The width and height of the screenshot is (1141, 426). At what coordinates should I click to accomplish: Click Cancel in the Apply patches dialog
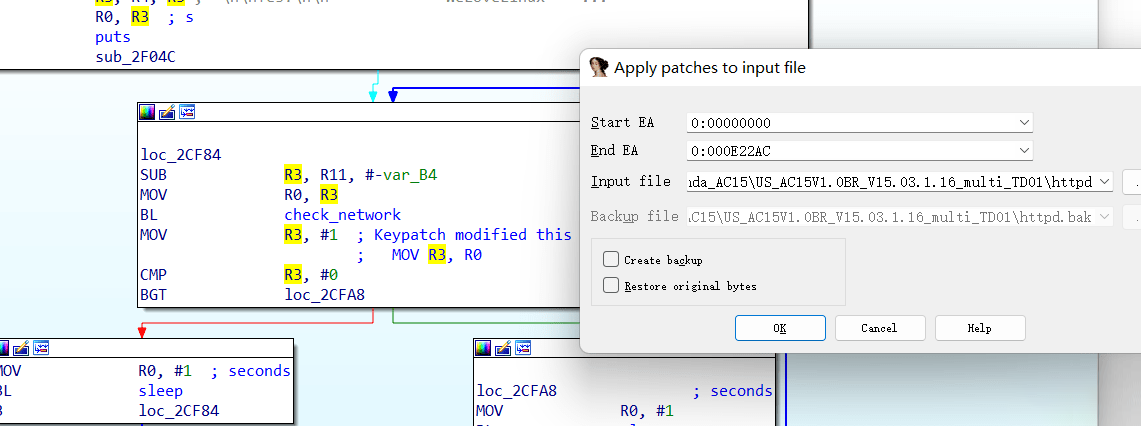tap(880, 328)
